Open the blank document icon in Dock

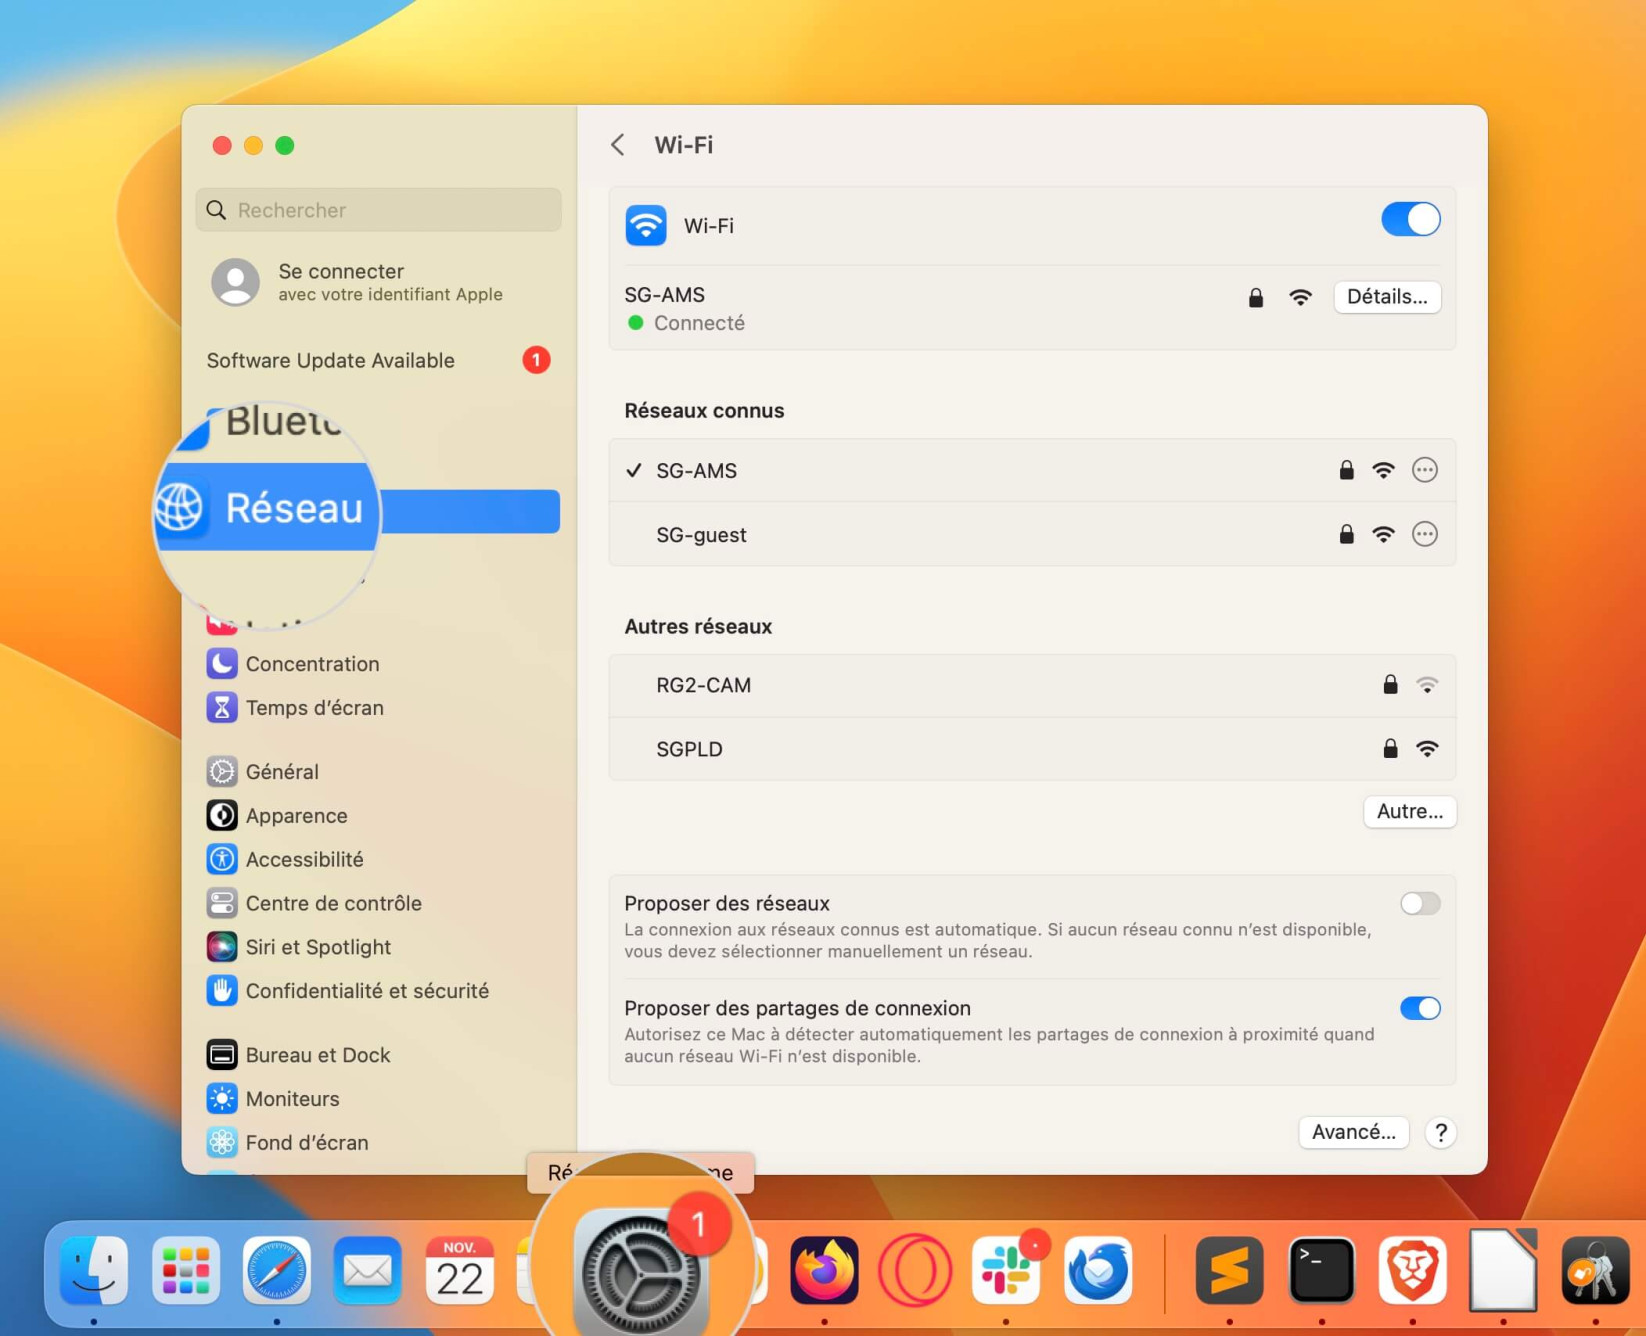click(1503, 1270)
